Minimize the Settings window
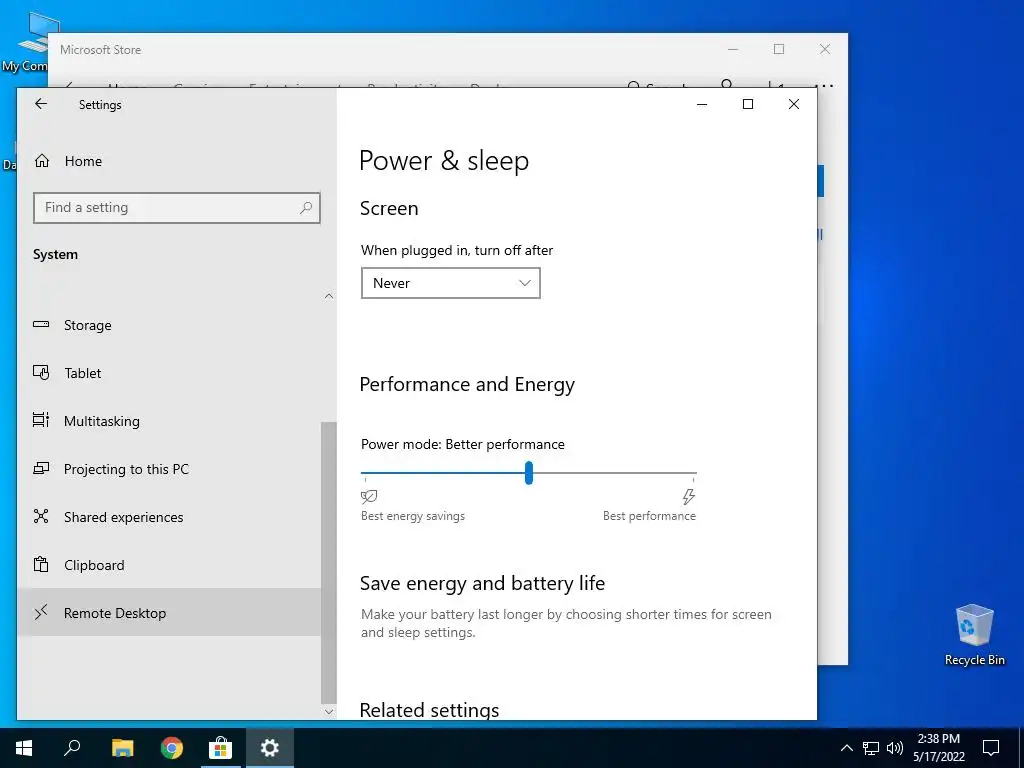Screen dimensions: 1024x768 702,104
